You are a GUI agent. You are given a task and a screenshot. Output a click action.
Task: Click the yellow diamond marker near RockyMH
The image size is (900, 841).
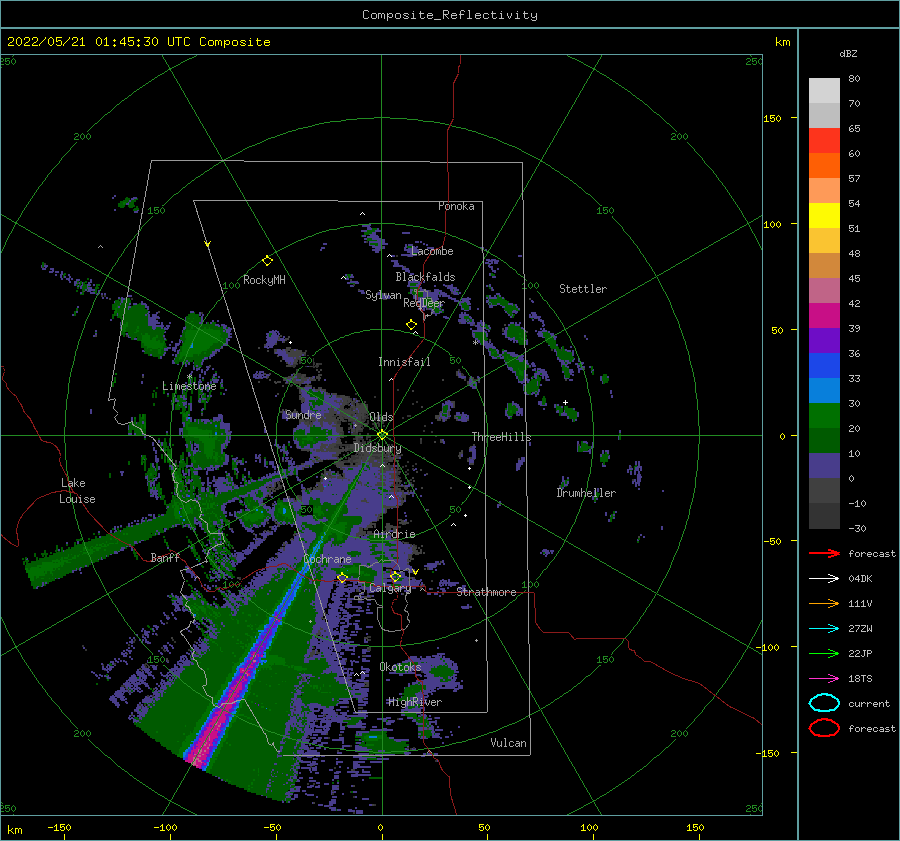[x=267, y=261]
